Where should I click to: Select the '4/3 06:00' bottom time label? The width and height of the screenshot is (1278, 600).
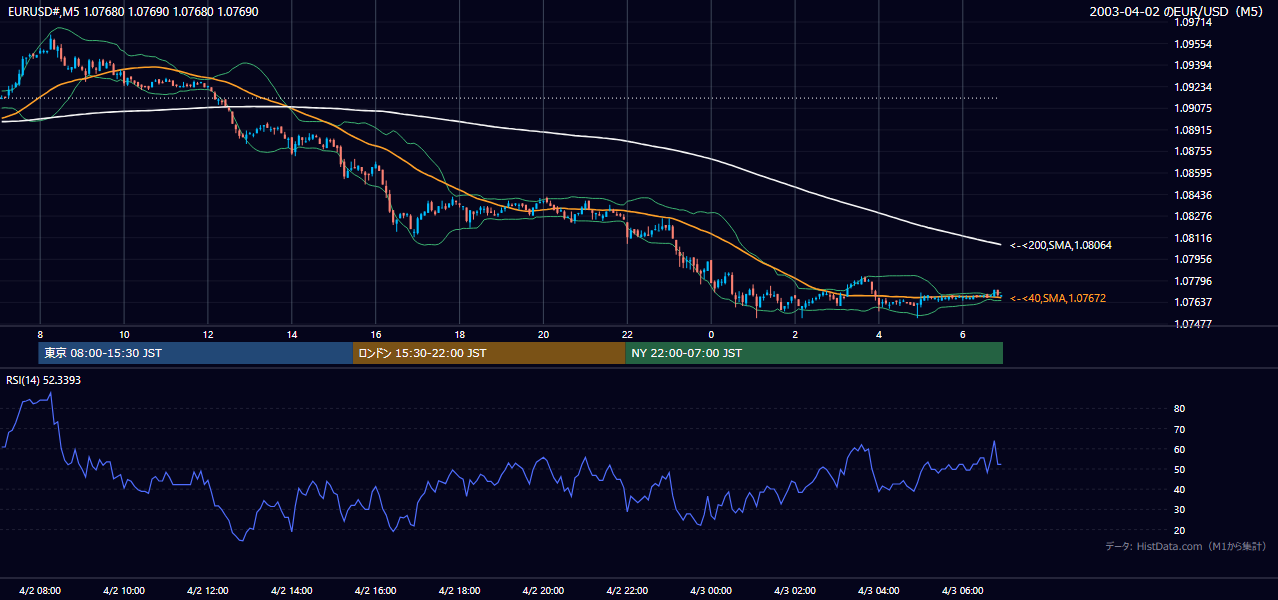(x=963, y=590)
